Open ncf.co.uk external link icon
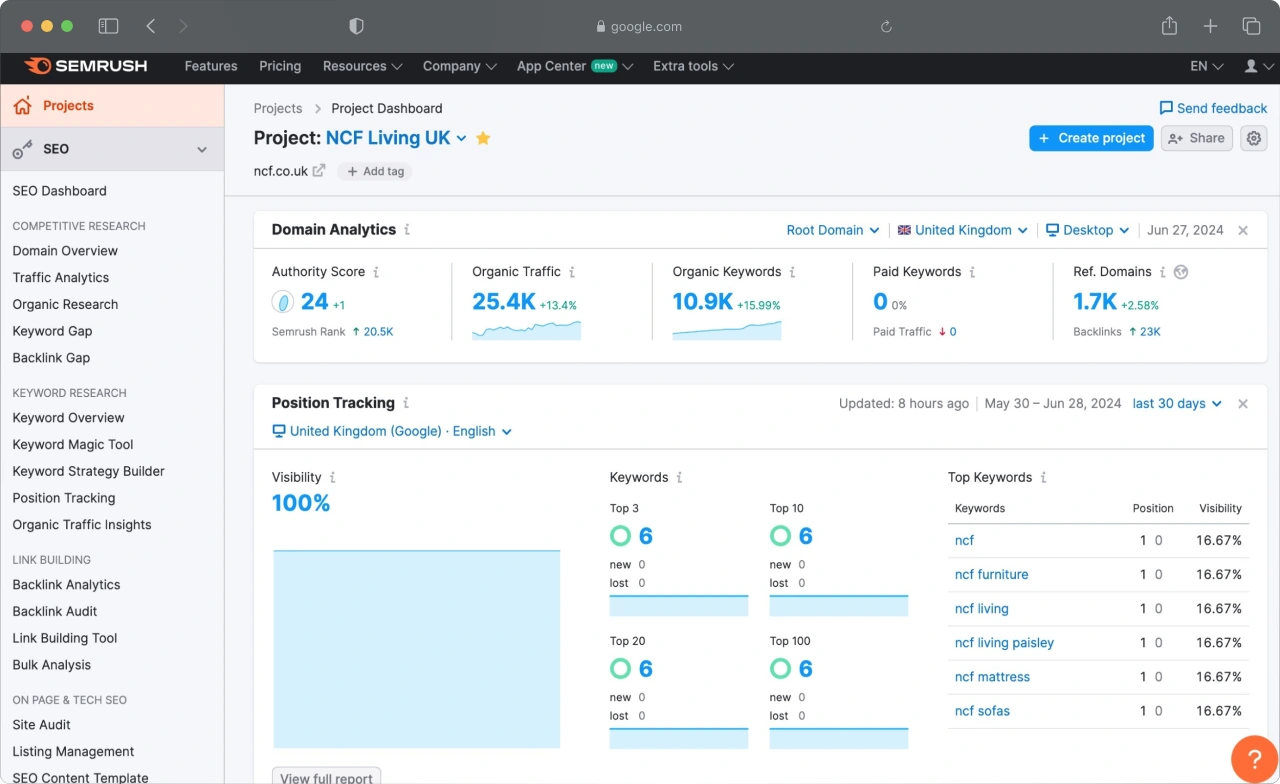 pyautogui.click(x=319, y=171)
